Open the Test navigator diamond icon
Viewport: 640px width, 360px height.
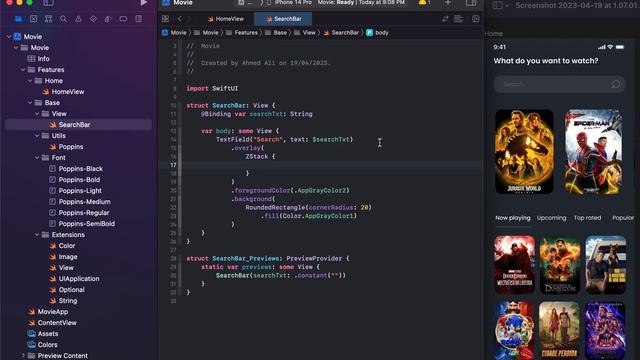click(x=93, y=19)
